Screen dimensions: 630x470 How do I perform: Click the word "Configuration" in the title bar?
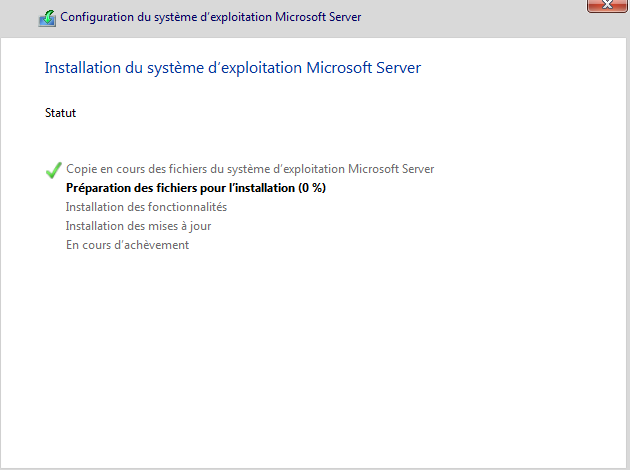(97, 18)
